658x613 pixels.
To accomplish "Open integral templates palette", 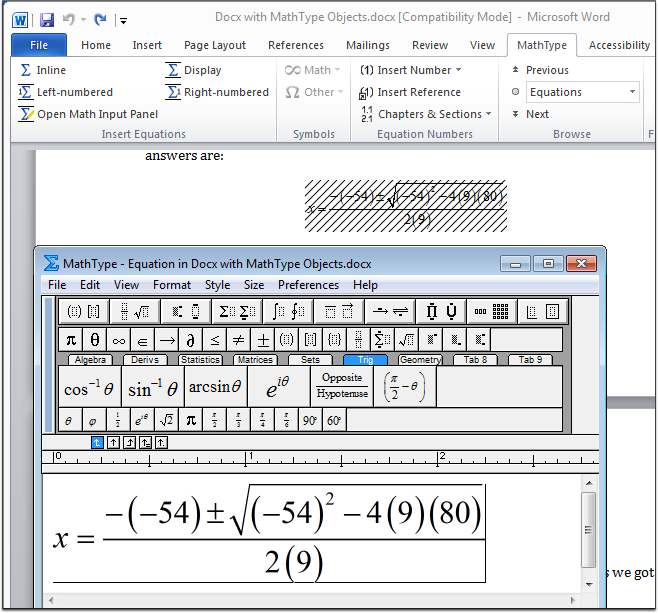I will pos(288,311).
